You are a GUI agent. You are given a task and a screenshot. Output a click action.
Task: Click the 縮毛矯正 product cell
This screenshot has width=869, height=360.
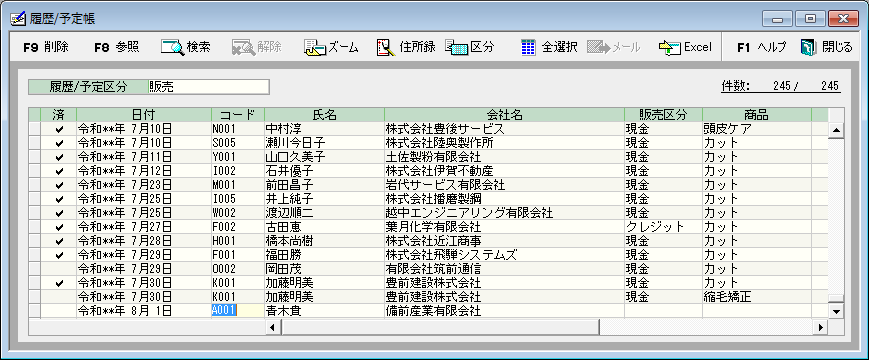click(x=756, y=297)
